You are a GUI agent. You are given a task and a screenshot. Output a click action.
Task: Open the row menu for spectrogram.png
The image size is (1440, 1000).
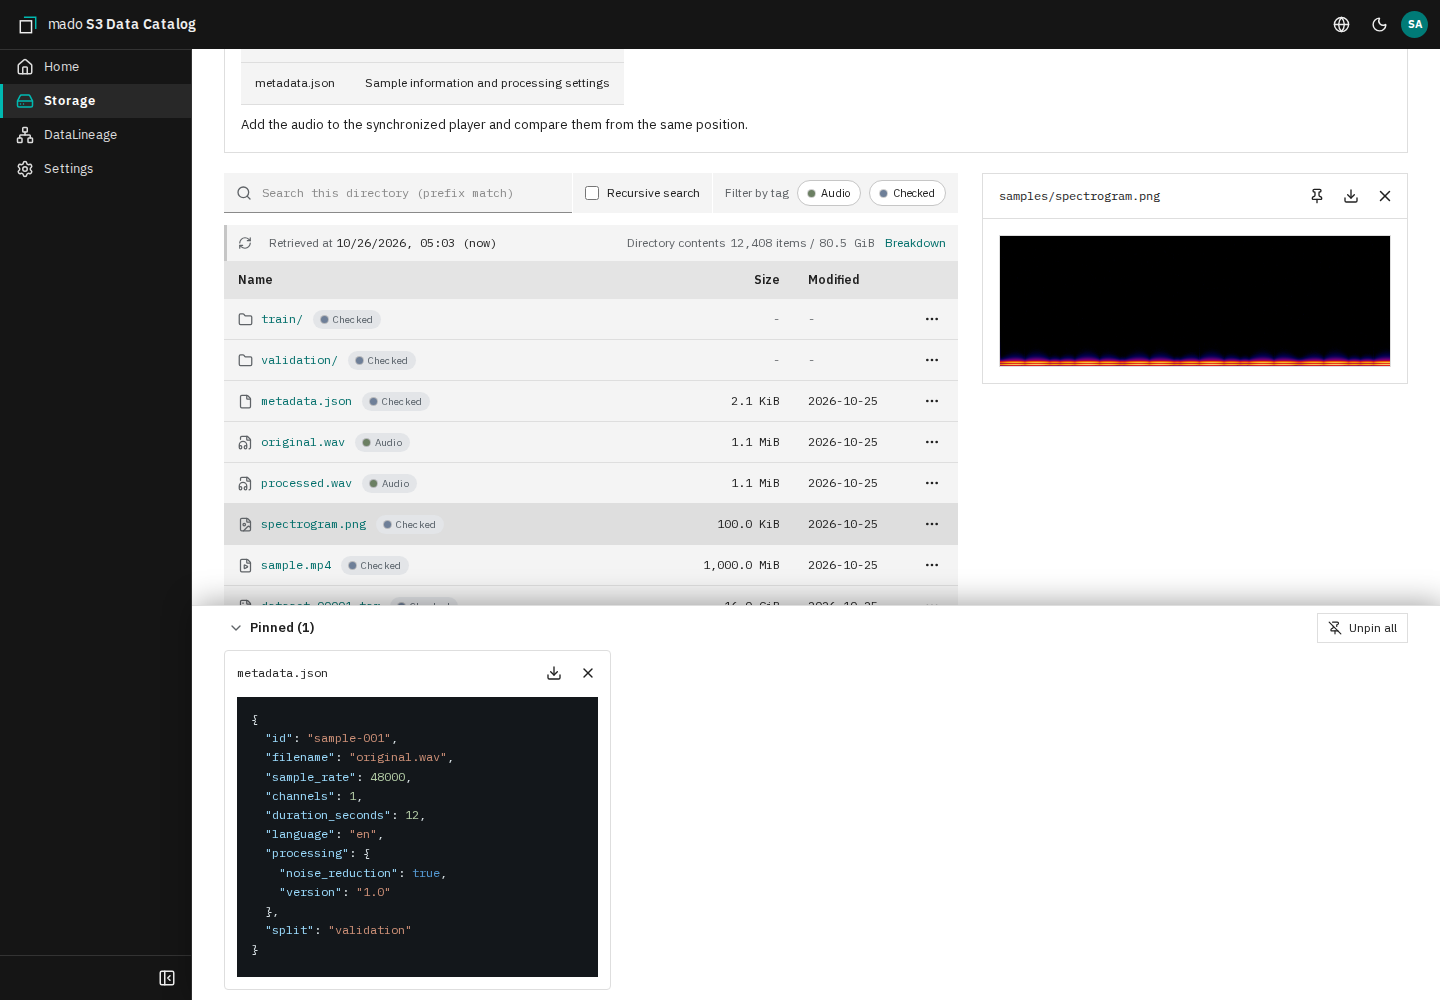click(932, 524)
